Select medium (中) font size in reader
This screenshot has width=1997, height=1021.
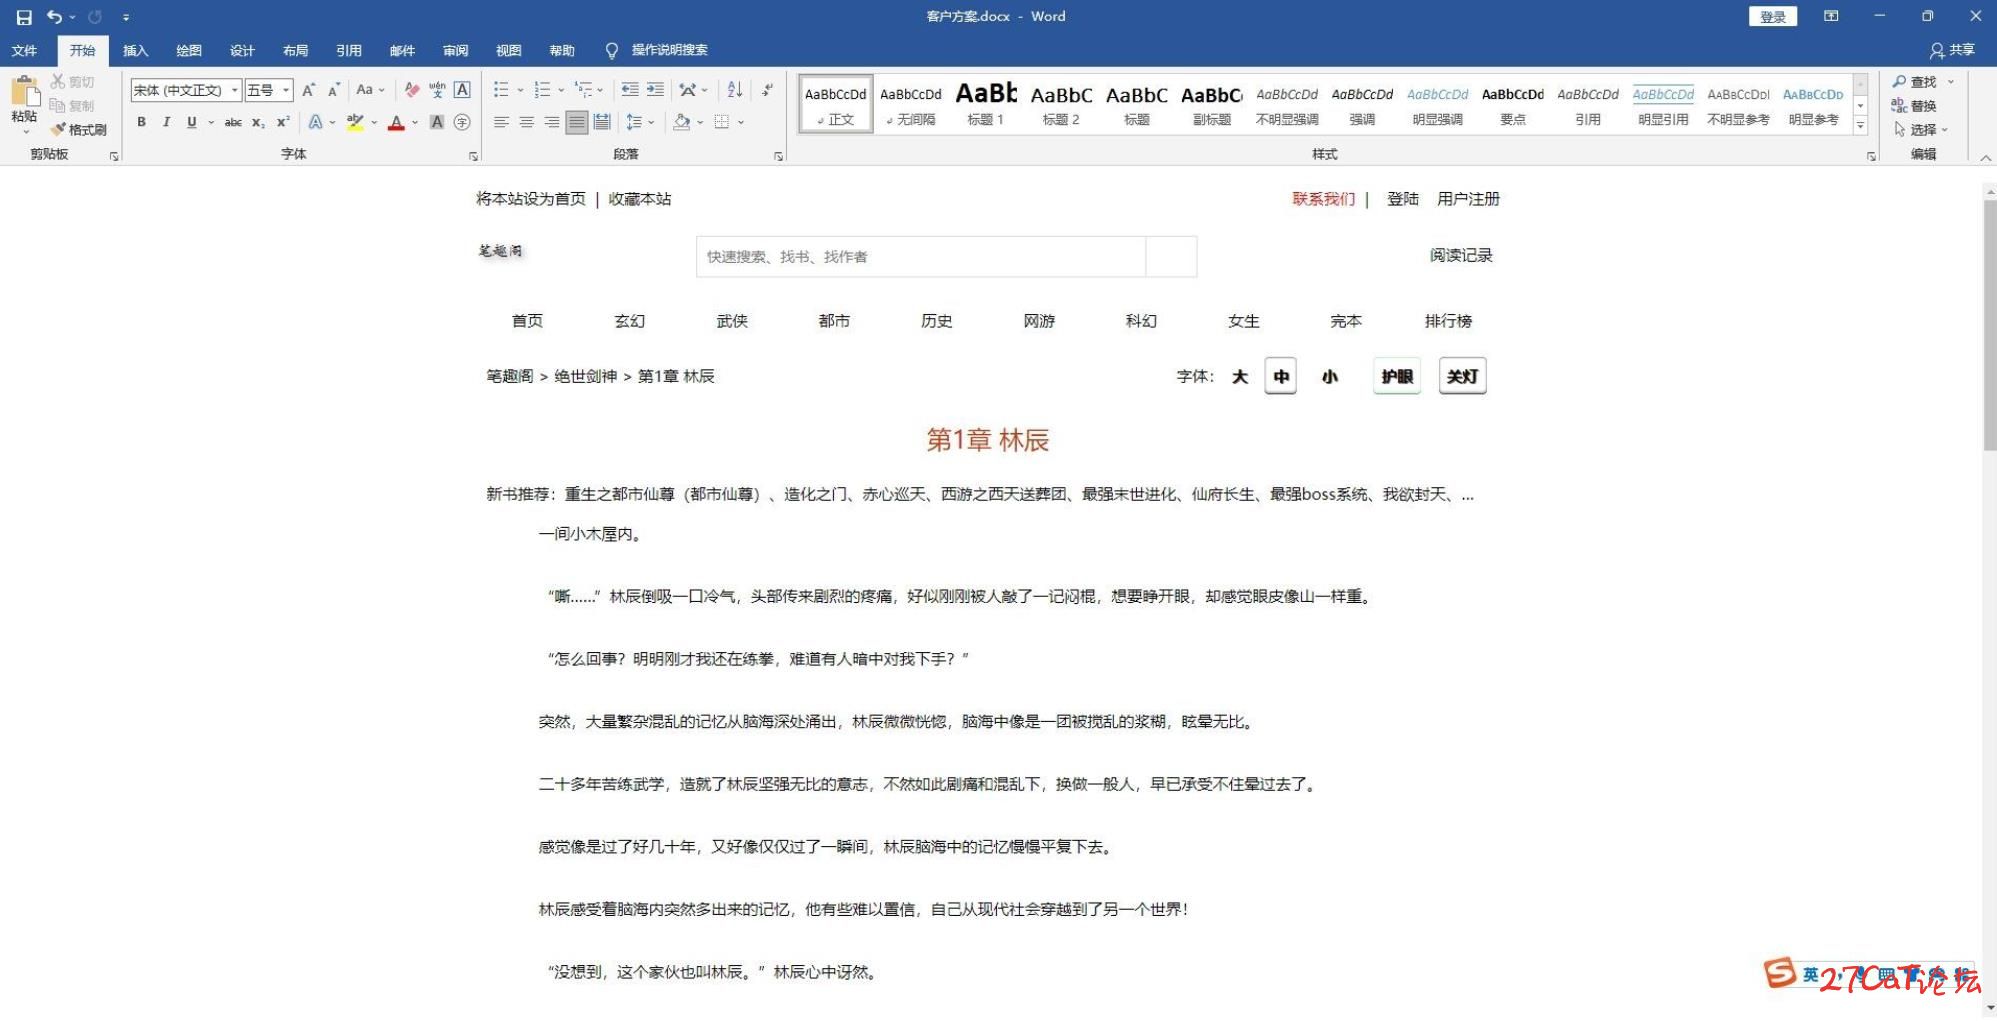tap(1281, 377)
